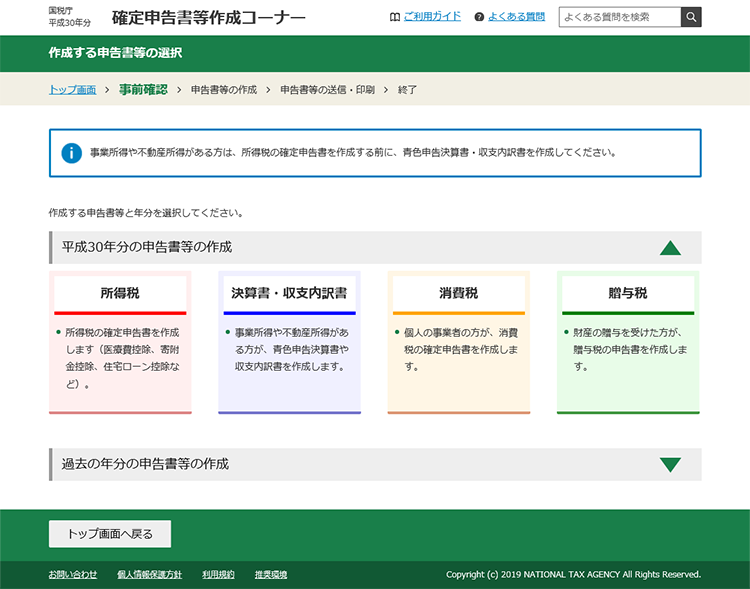Open 推奨環境 footer link

(271, 574)
